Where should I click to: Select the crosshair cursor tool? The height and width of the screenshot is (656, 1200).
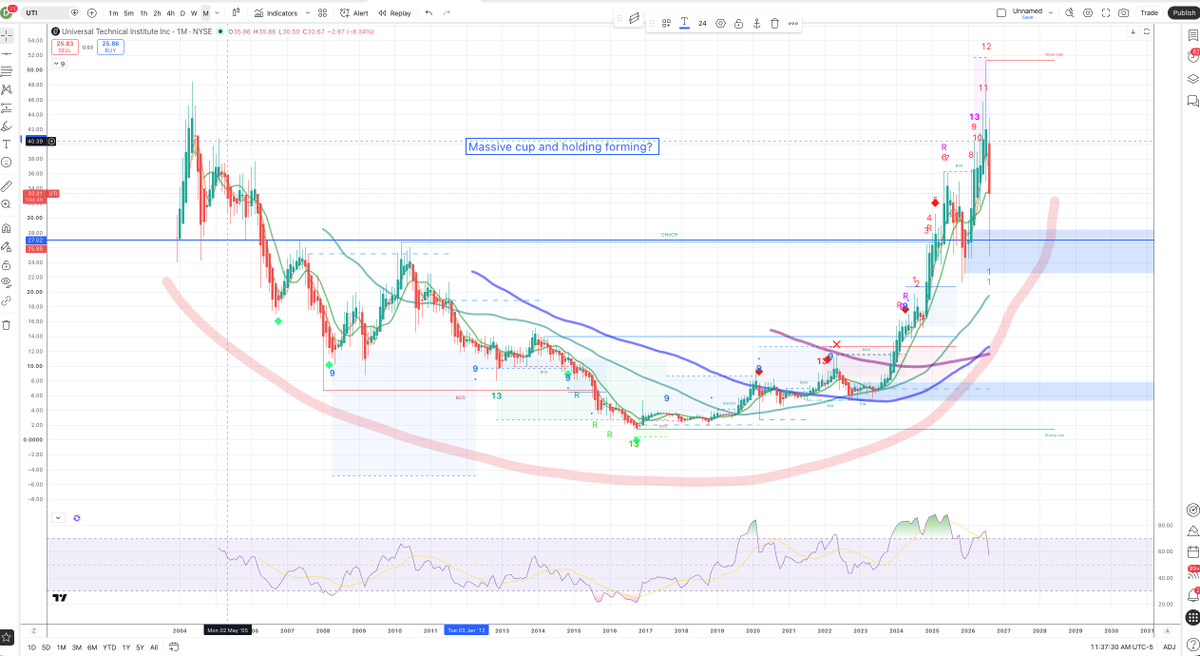point(7,34)
